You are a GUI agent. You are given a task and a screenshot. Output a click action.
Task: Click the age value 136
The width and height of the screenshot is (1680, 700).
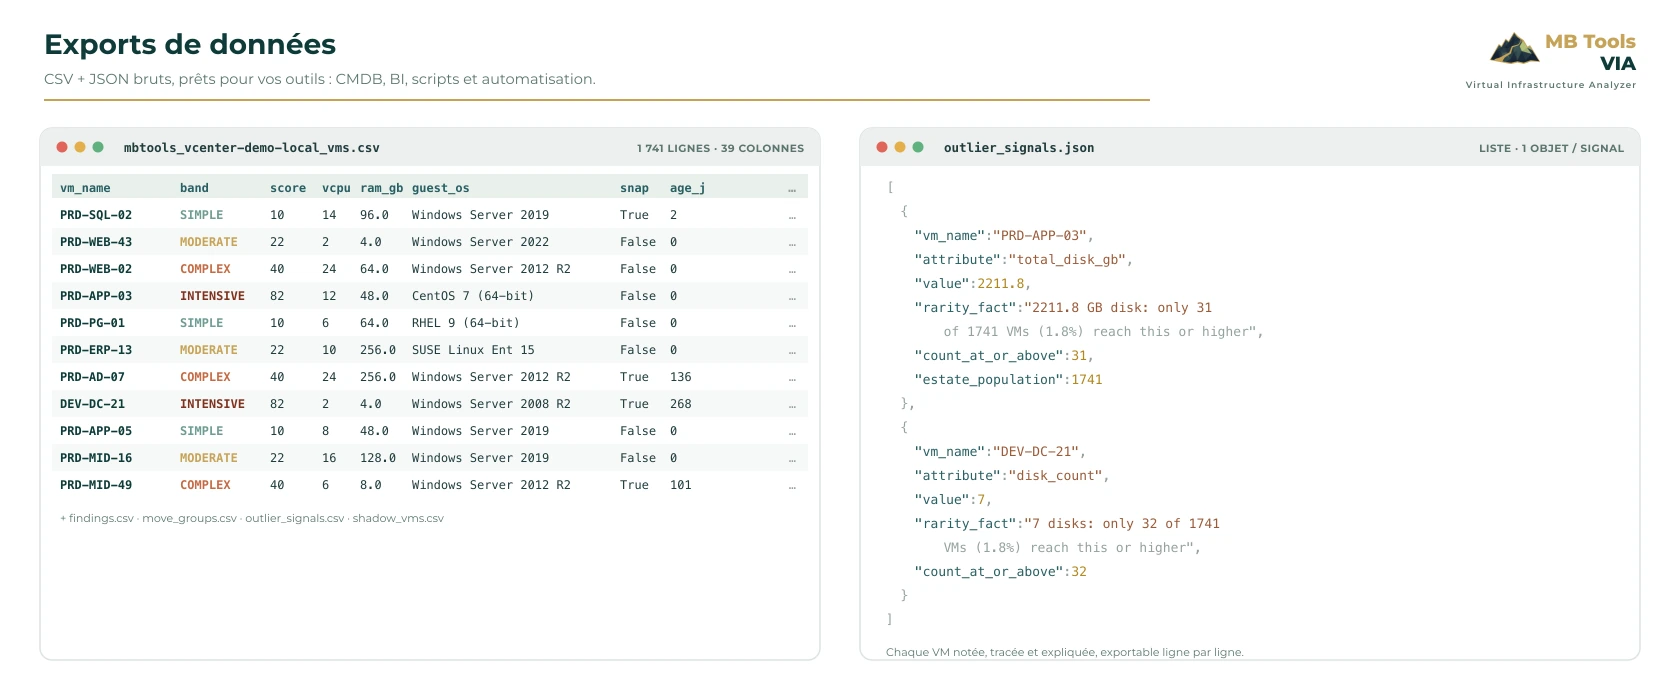pyautogui.click(x=681, y=377)
